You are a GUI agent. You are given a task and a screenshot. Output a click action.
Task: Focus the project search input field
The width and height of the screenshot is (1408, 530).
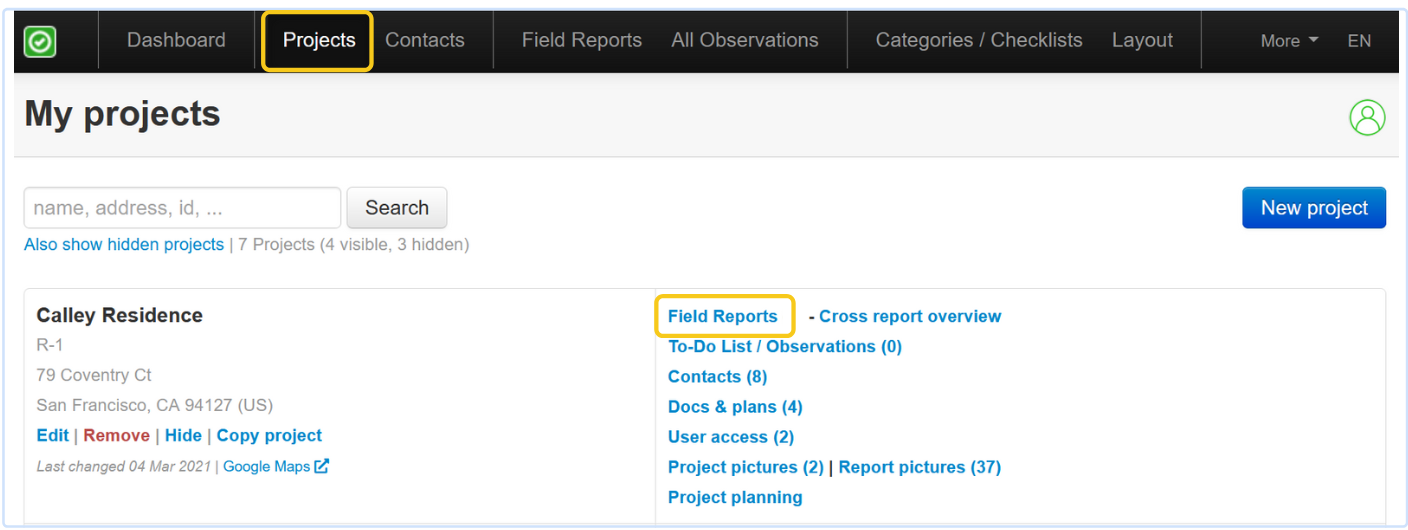[182, 208]
